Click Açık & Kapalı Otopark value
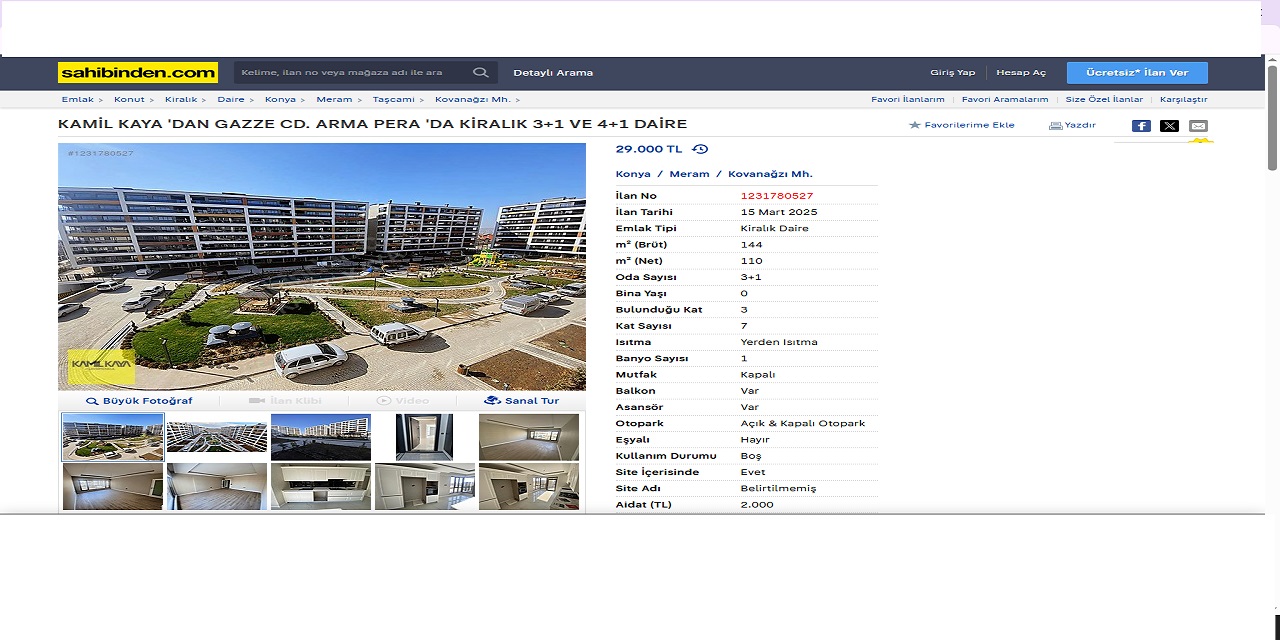1280x640 pixels. [803, 423]
